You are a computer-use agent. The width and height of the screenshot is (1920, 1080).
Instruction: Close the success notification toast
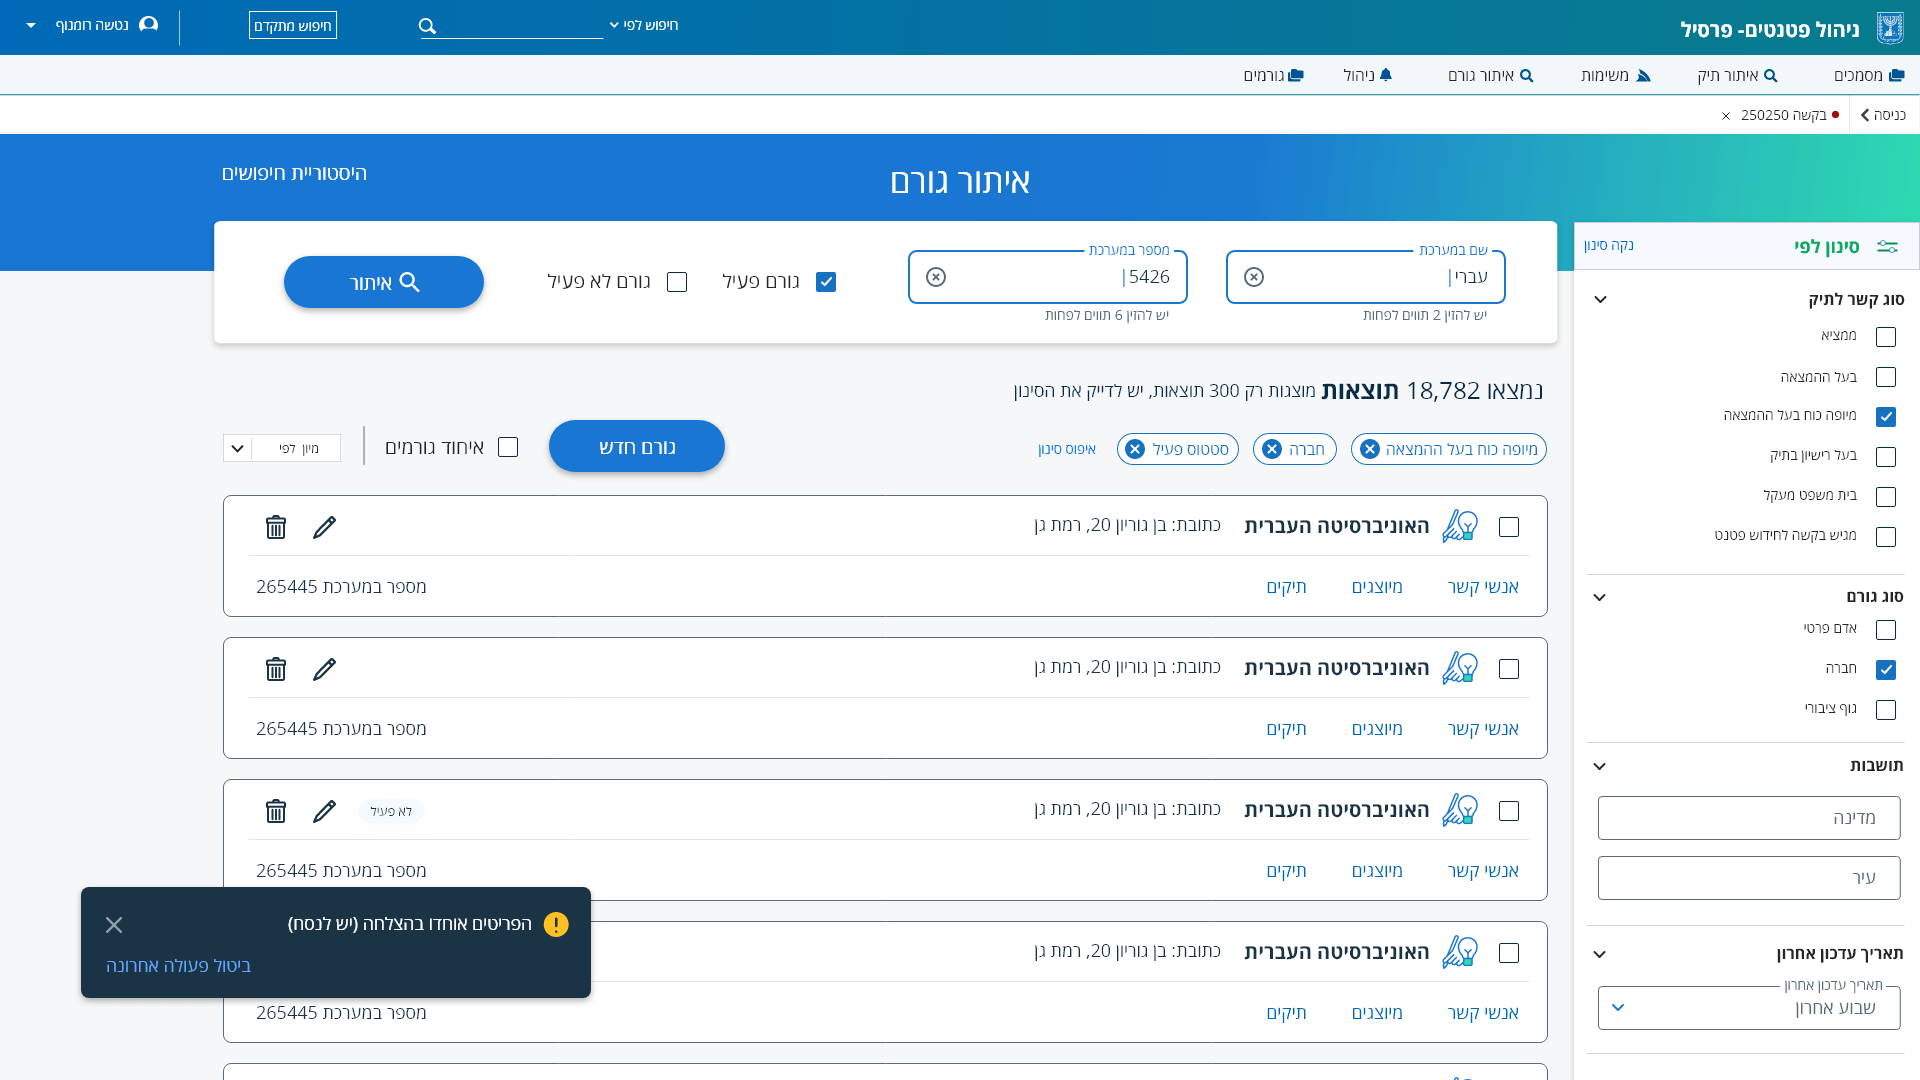pyautogui.click(x=114, y=925)
